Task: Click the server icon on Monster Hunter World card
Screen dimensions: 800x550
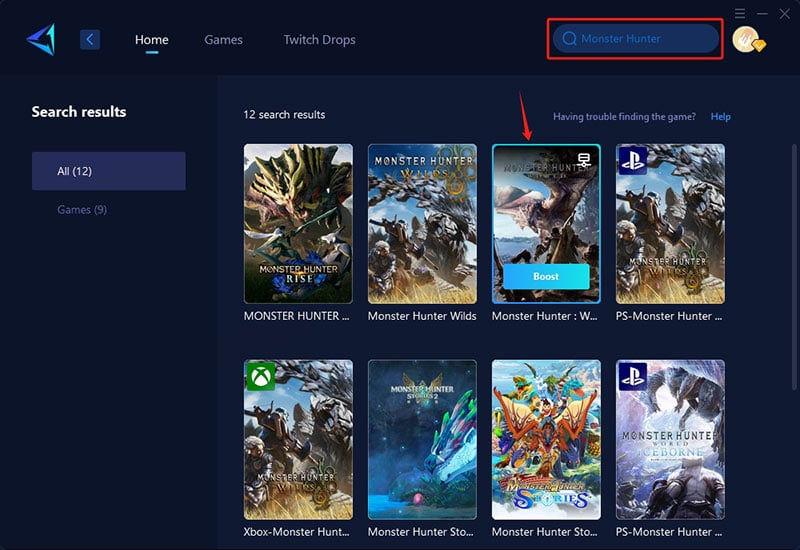Action: click(584, 160)
